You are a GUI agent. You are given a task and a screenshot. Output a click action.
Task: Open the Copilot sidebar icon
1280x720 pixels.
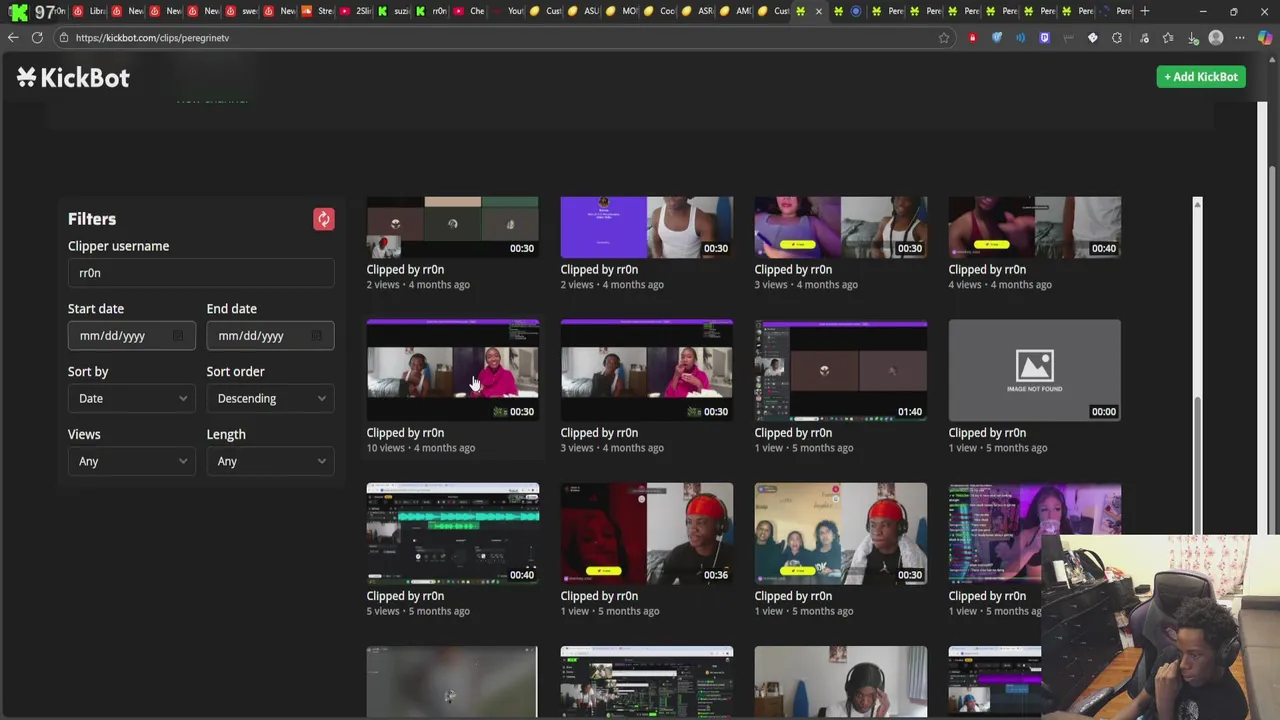[1265, 38]
